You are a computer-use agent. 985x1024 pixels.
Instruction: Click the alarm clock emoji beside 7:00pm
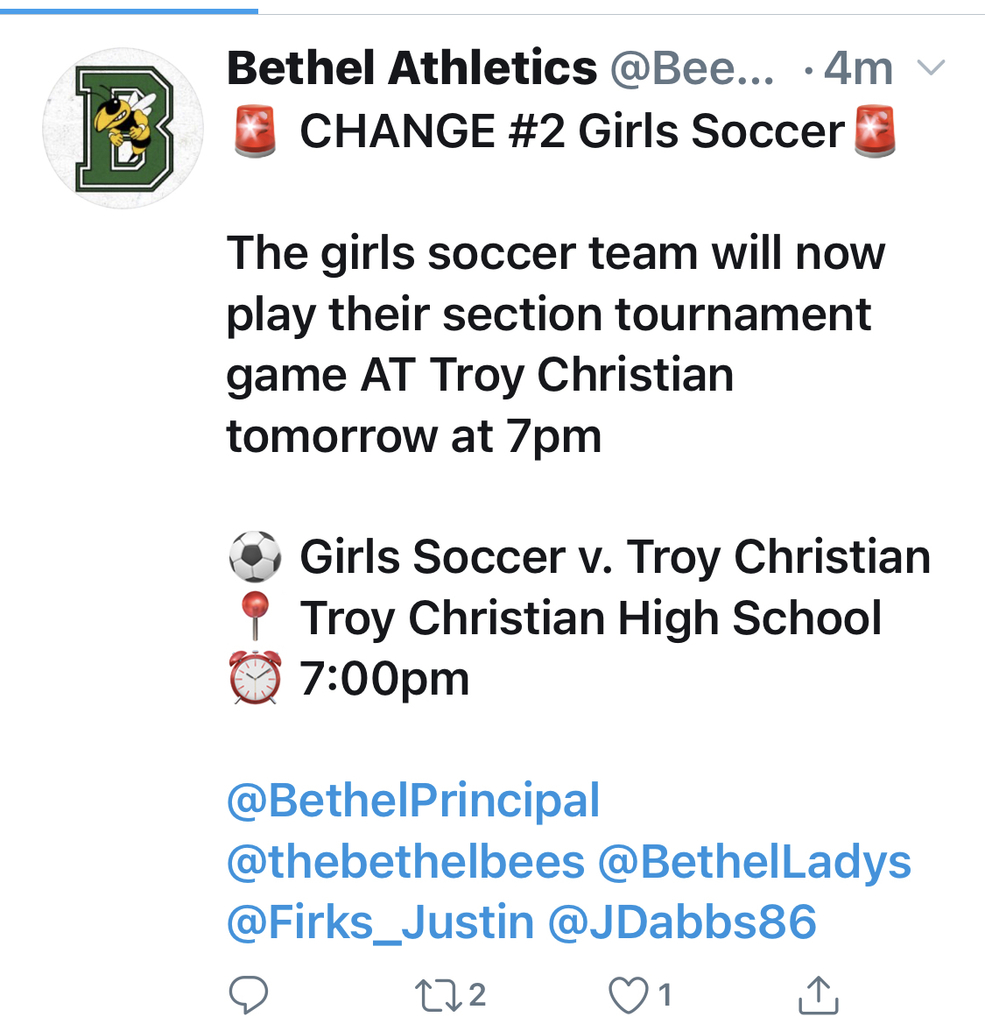[255, 677]
